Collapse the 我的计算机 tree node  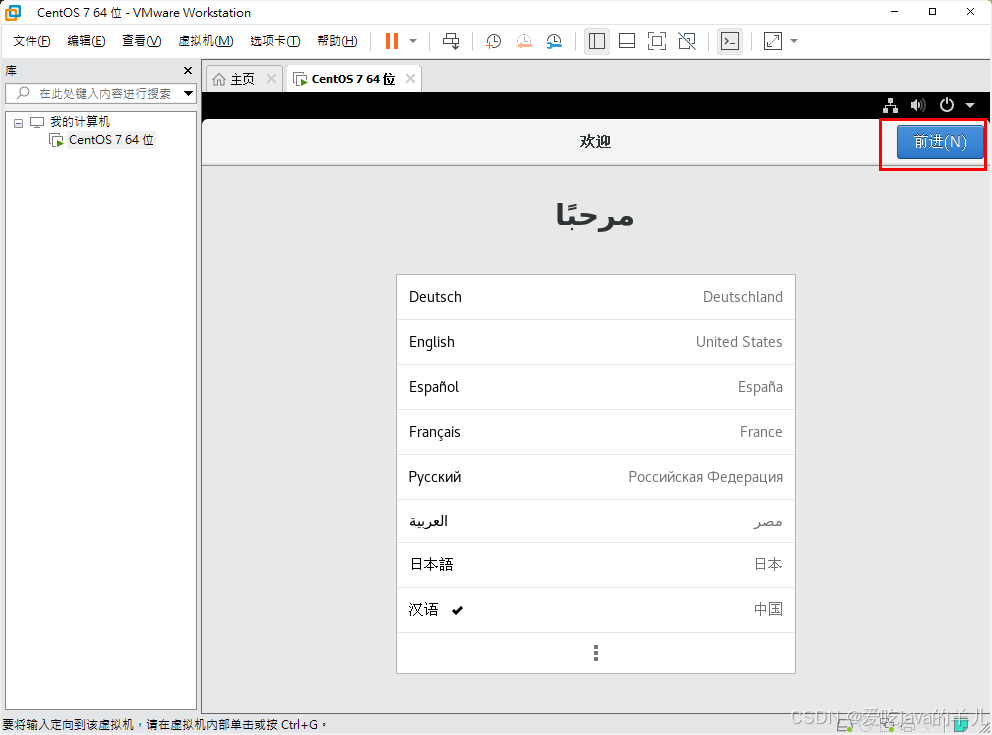click(18, 123)
